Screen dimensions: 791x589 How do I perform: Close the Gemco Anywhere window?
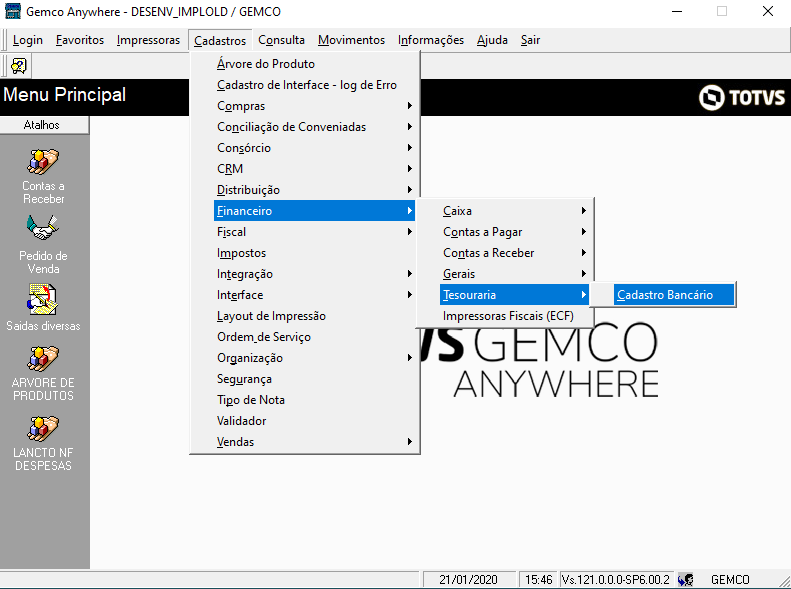coord(768,11)
